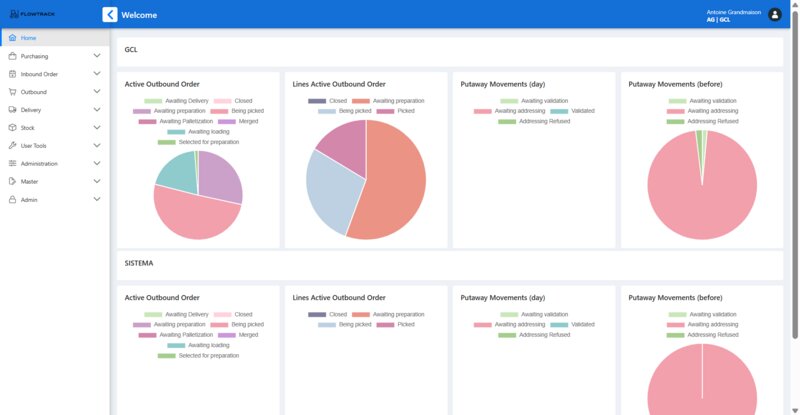Click the Flowtrack logo
Image resolution: width=800 pixels, height=415 pixels.
31,15
